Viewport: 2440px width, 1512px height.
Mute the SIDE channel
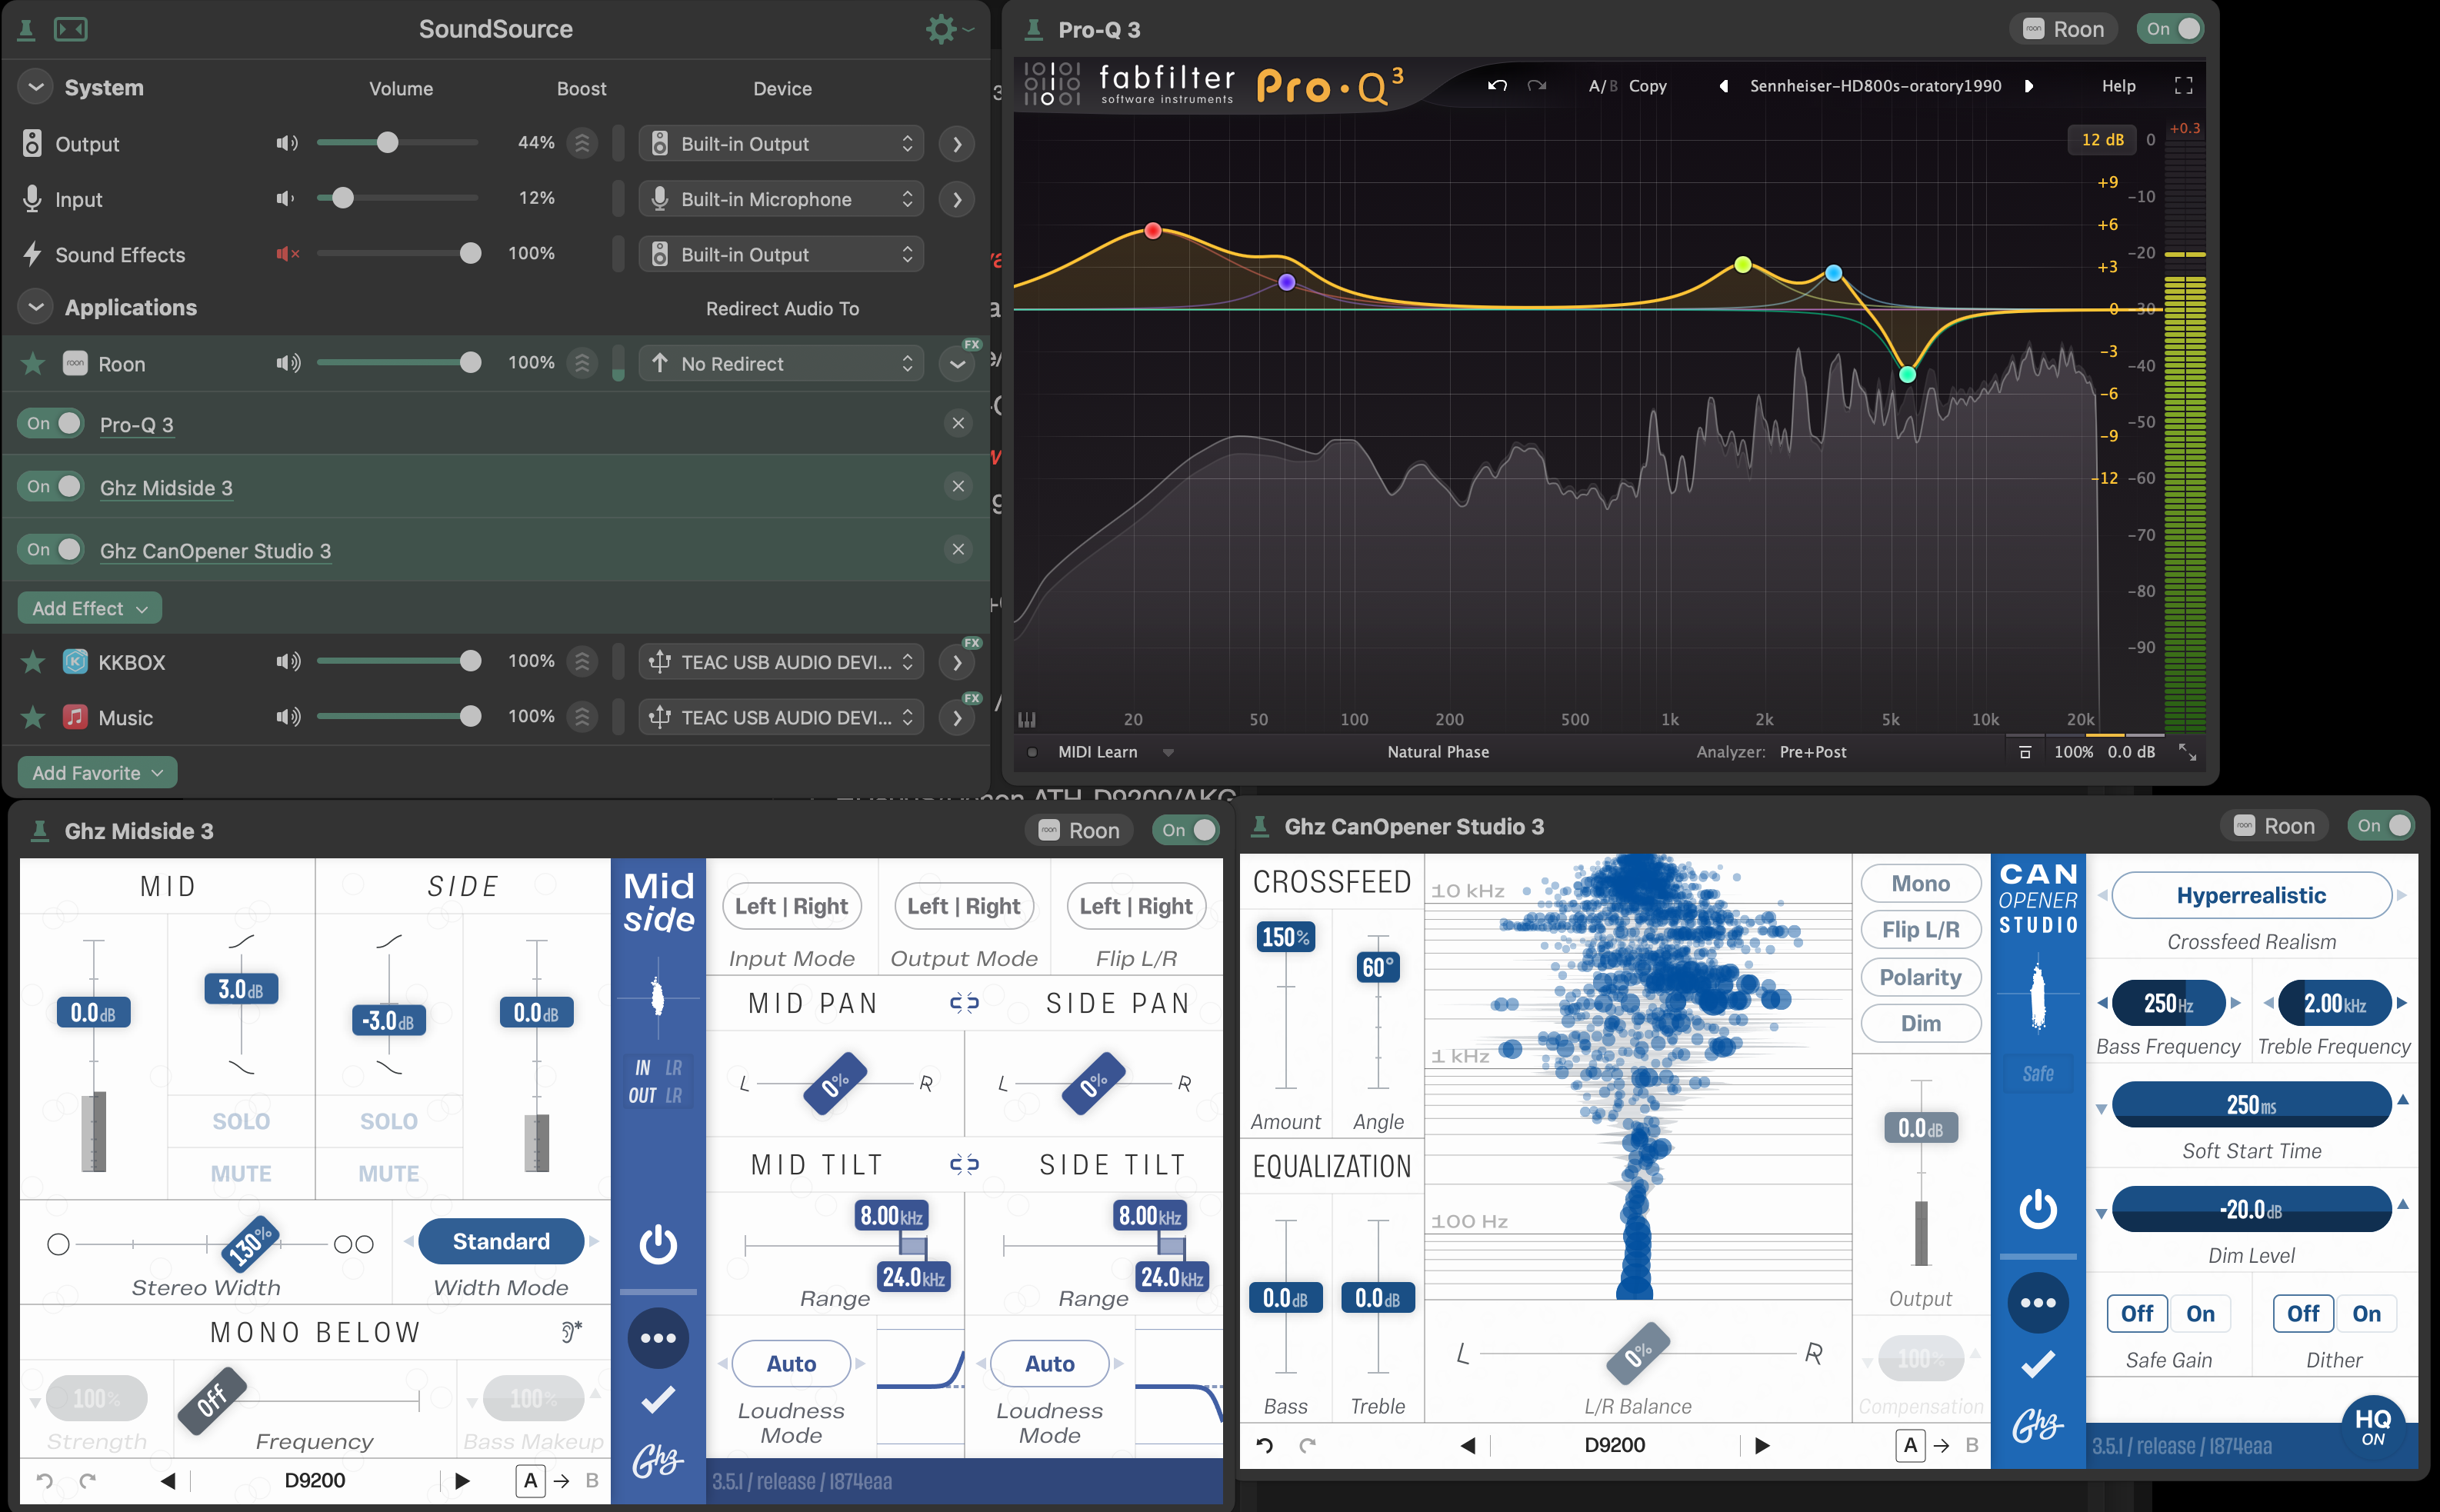(x=389, y=1173)
